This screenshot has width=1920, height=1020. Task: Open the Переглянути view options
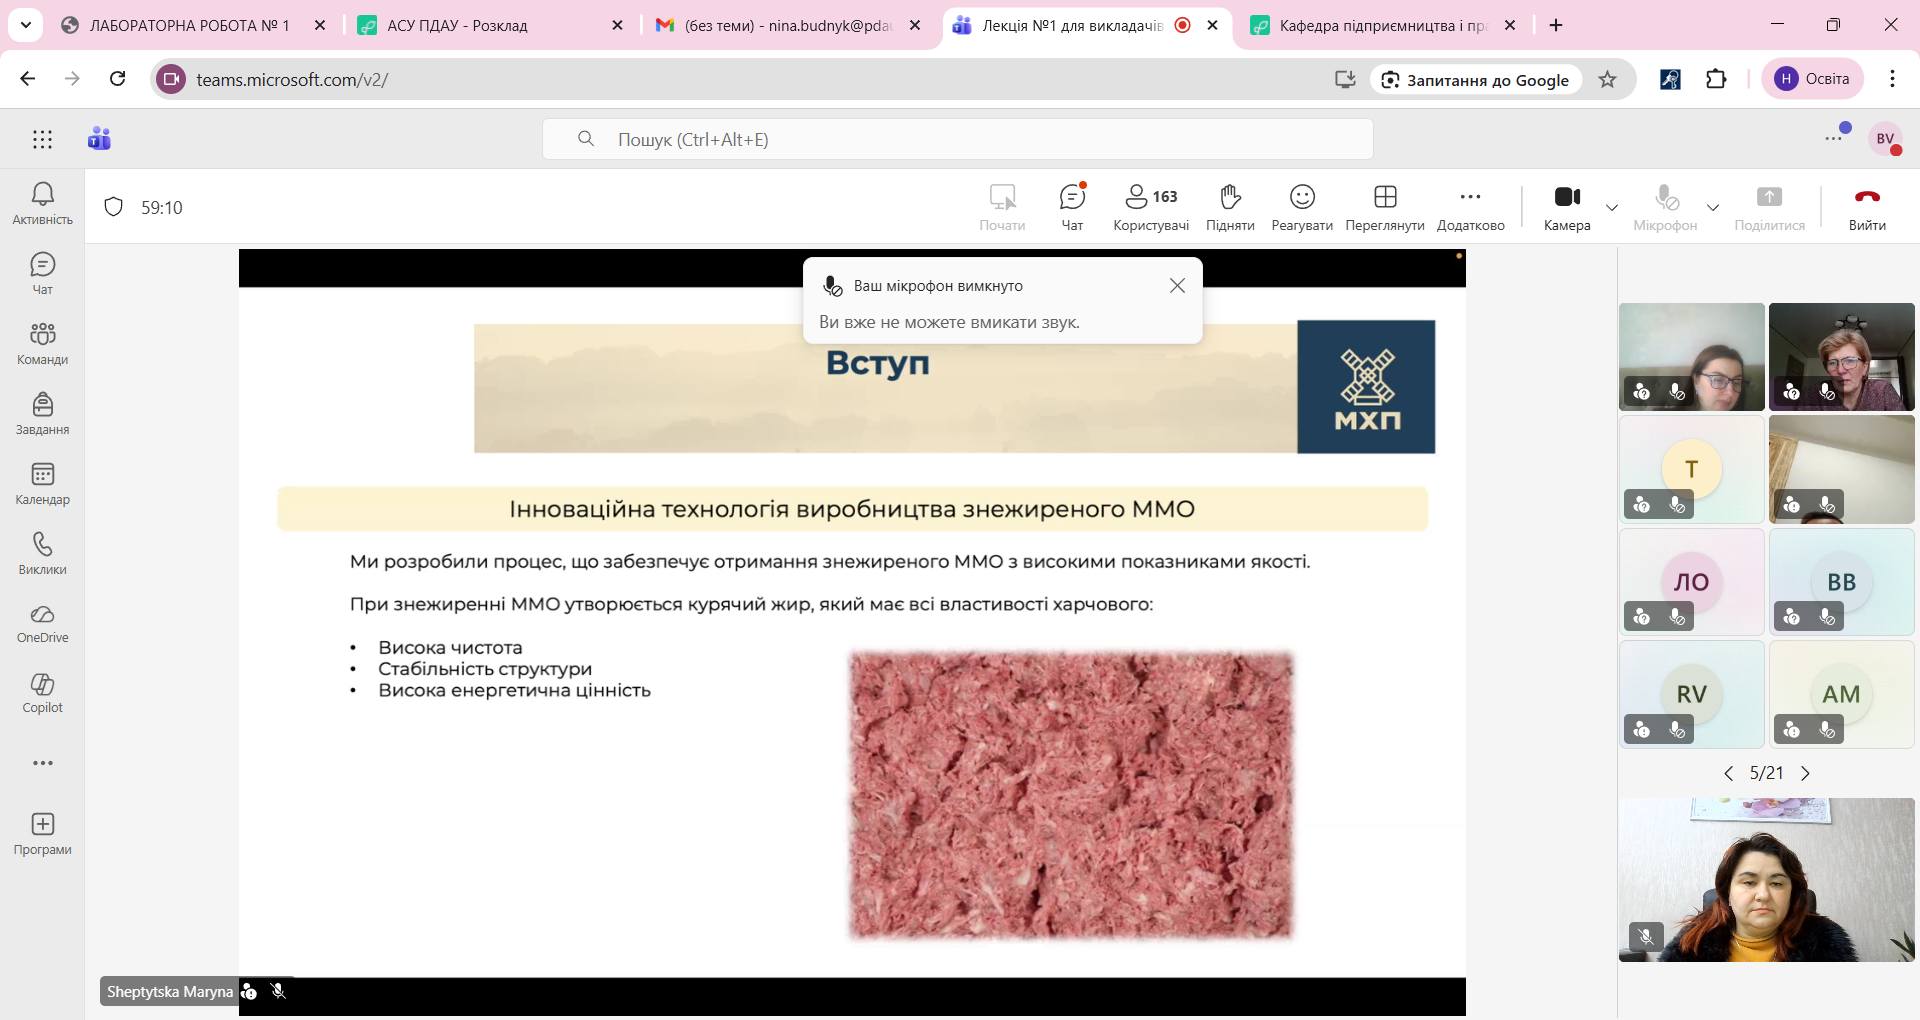pyautogui.click(x=1384, y=207)
